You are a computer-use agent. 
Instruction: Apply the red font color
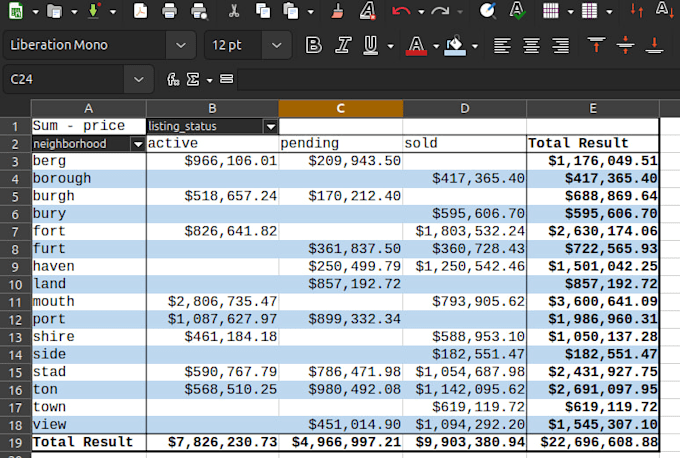416,45
